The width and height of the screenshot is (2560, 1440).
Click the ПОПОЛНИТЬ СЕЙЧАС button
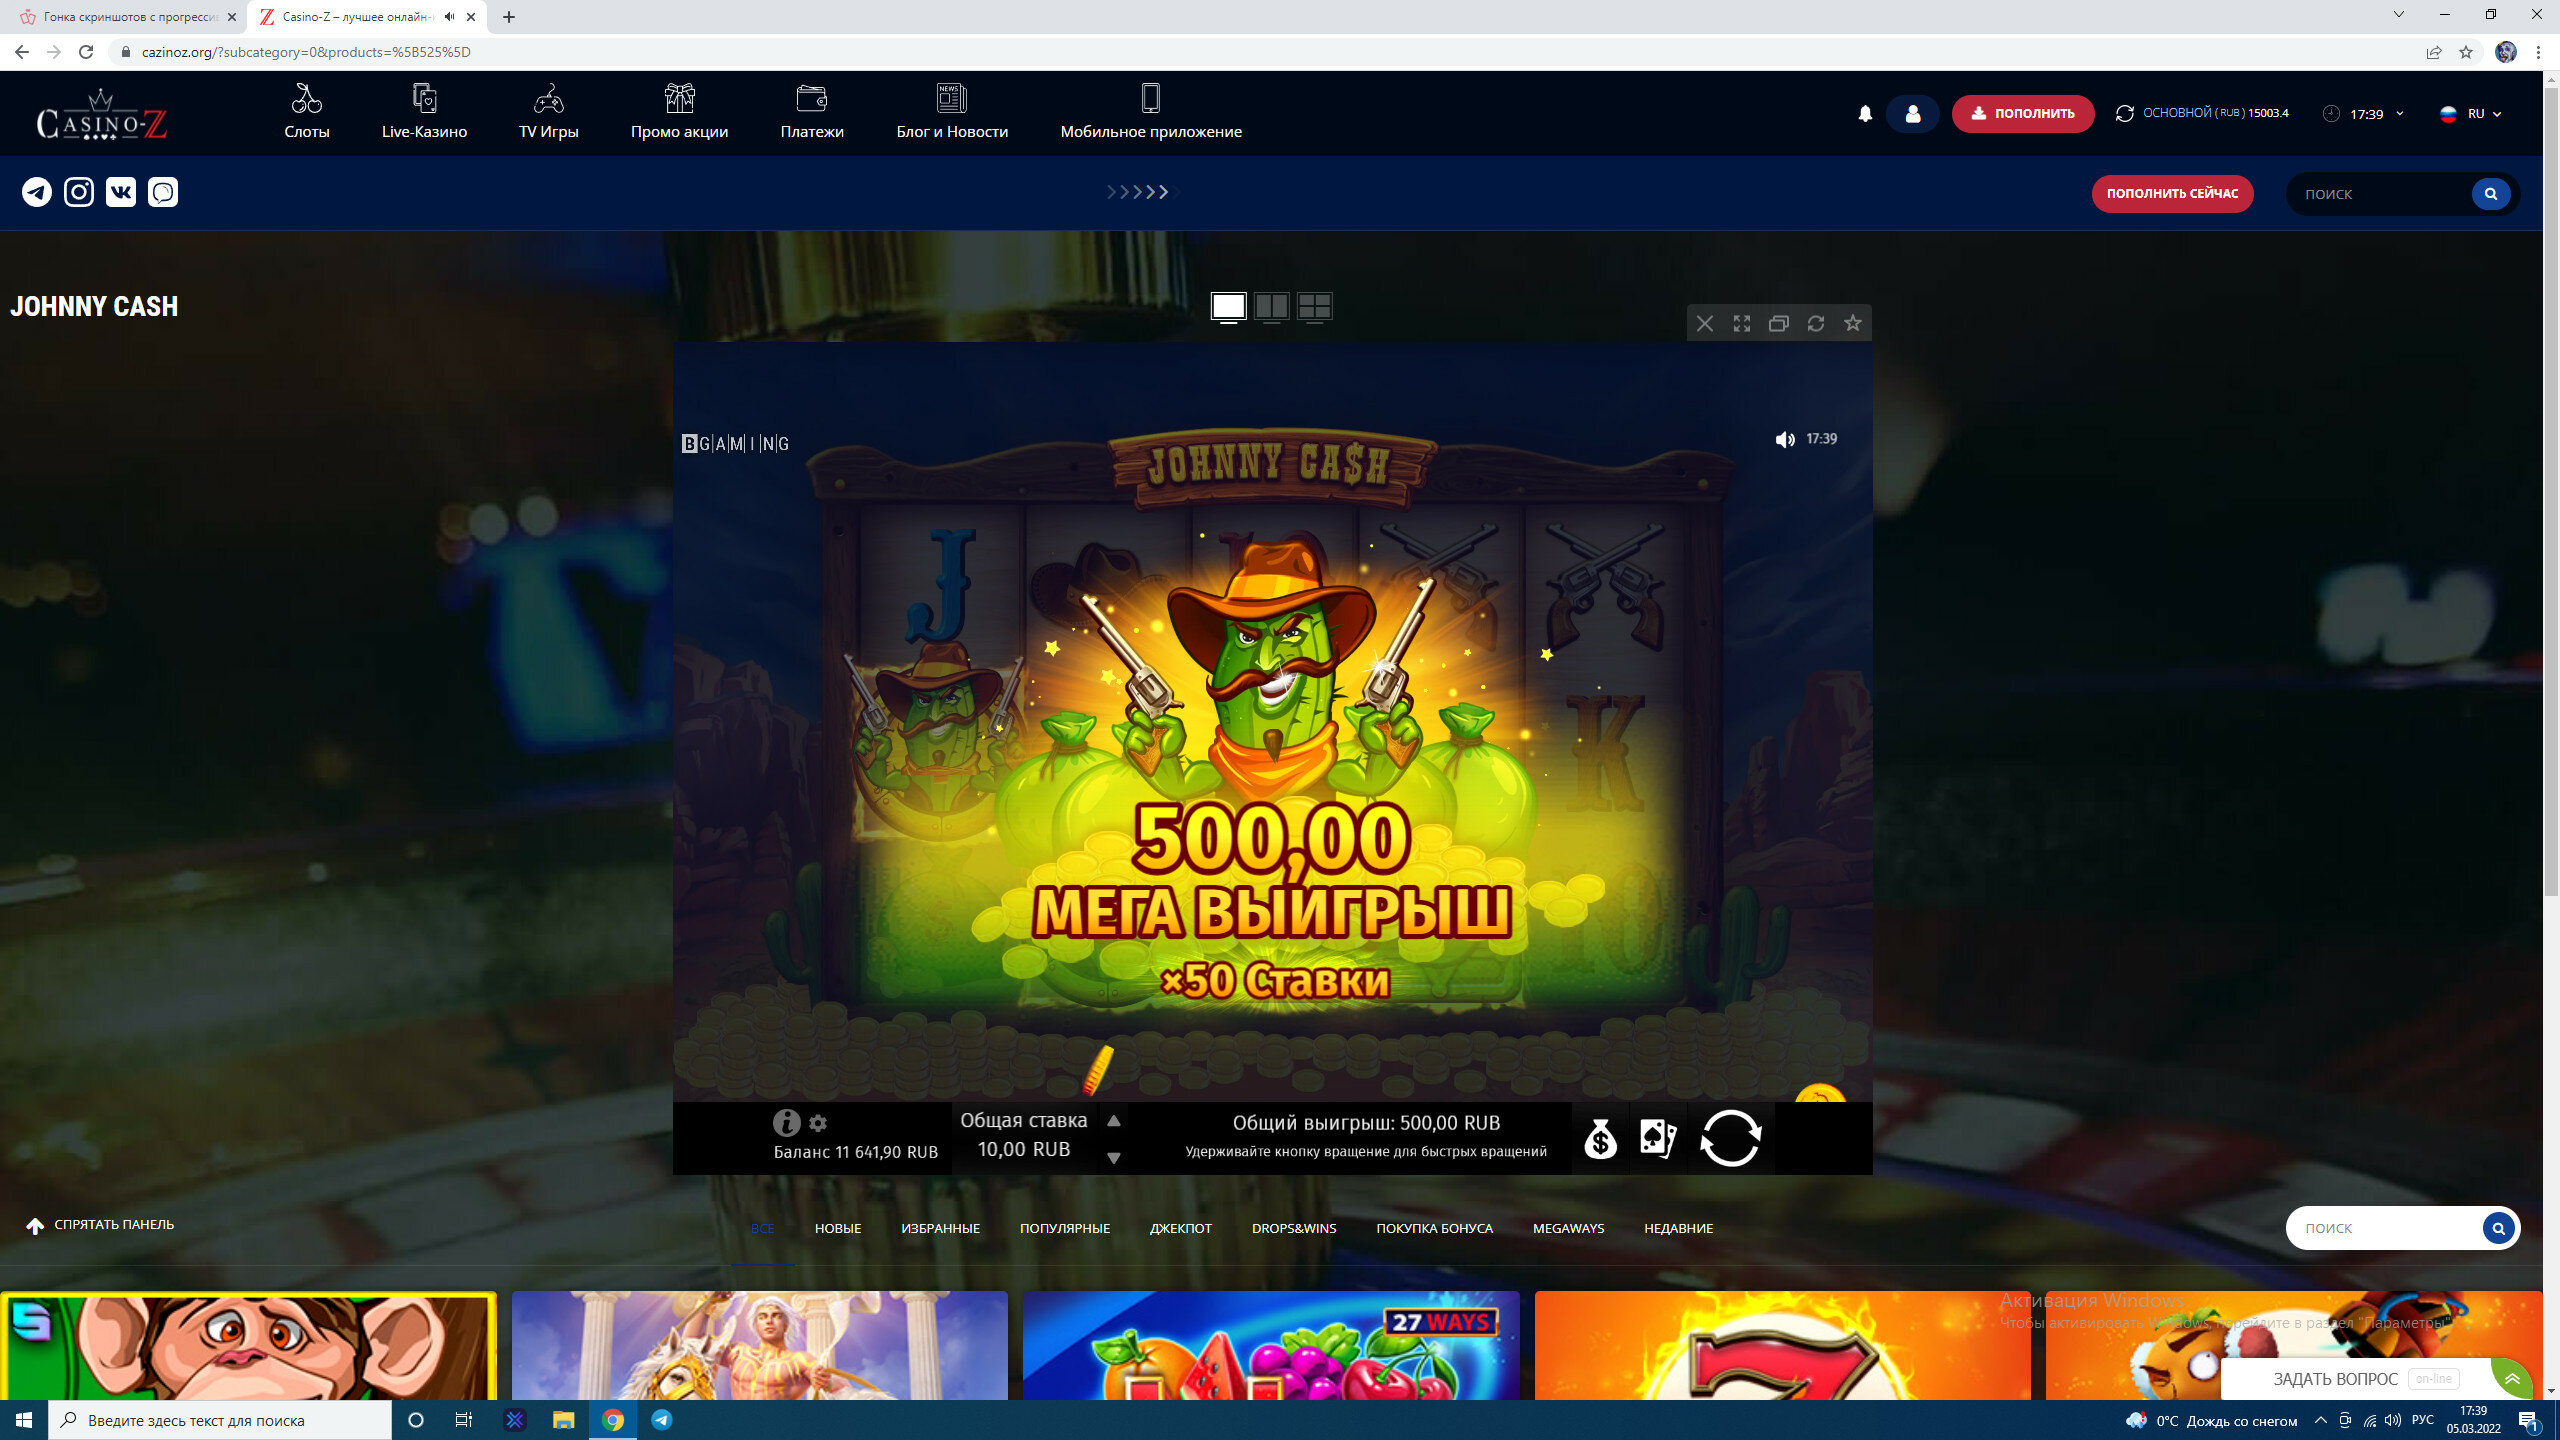2172,193
